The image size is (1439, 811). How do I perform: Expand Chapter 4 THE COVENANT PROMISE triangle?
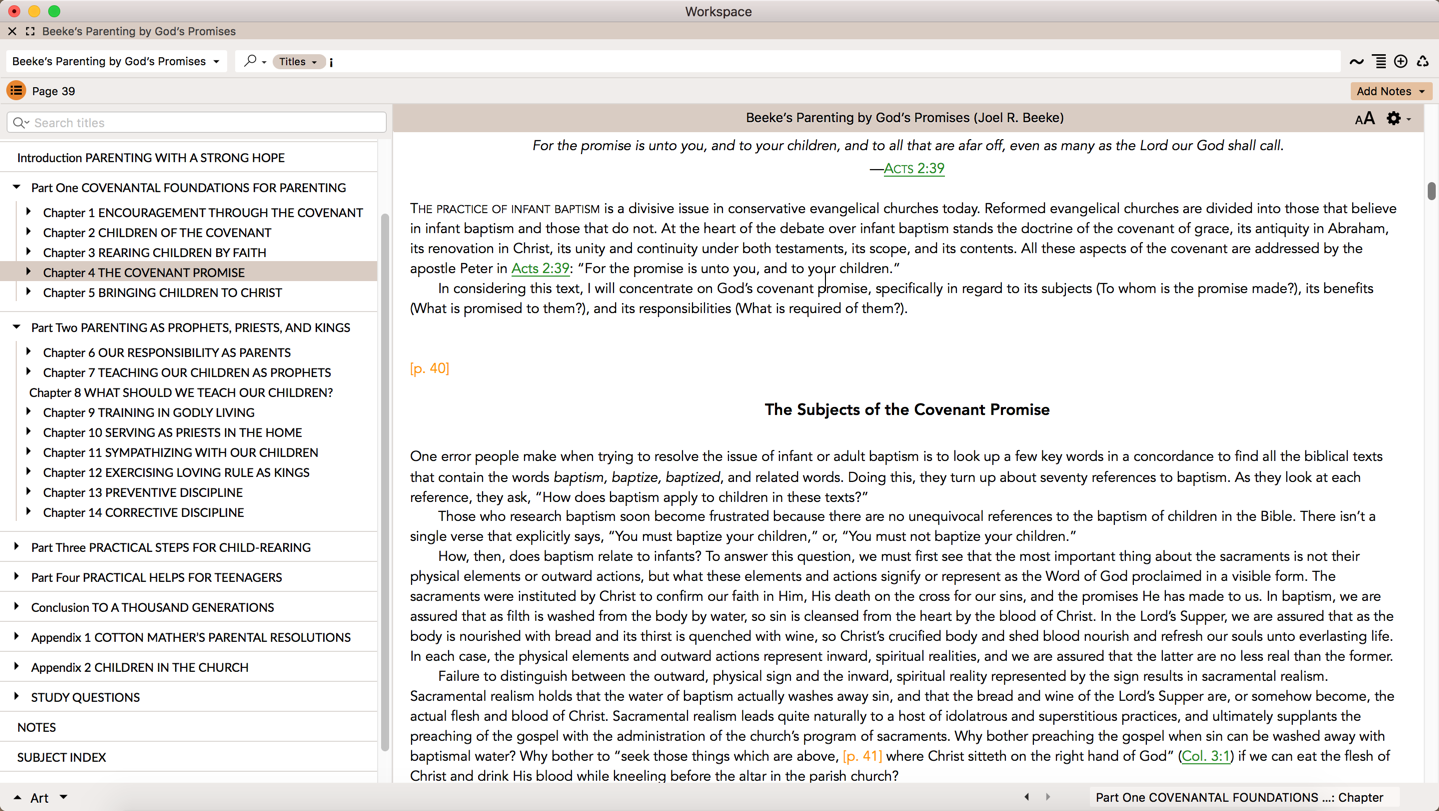click(x=29, y=272)
